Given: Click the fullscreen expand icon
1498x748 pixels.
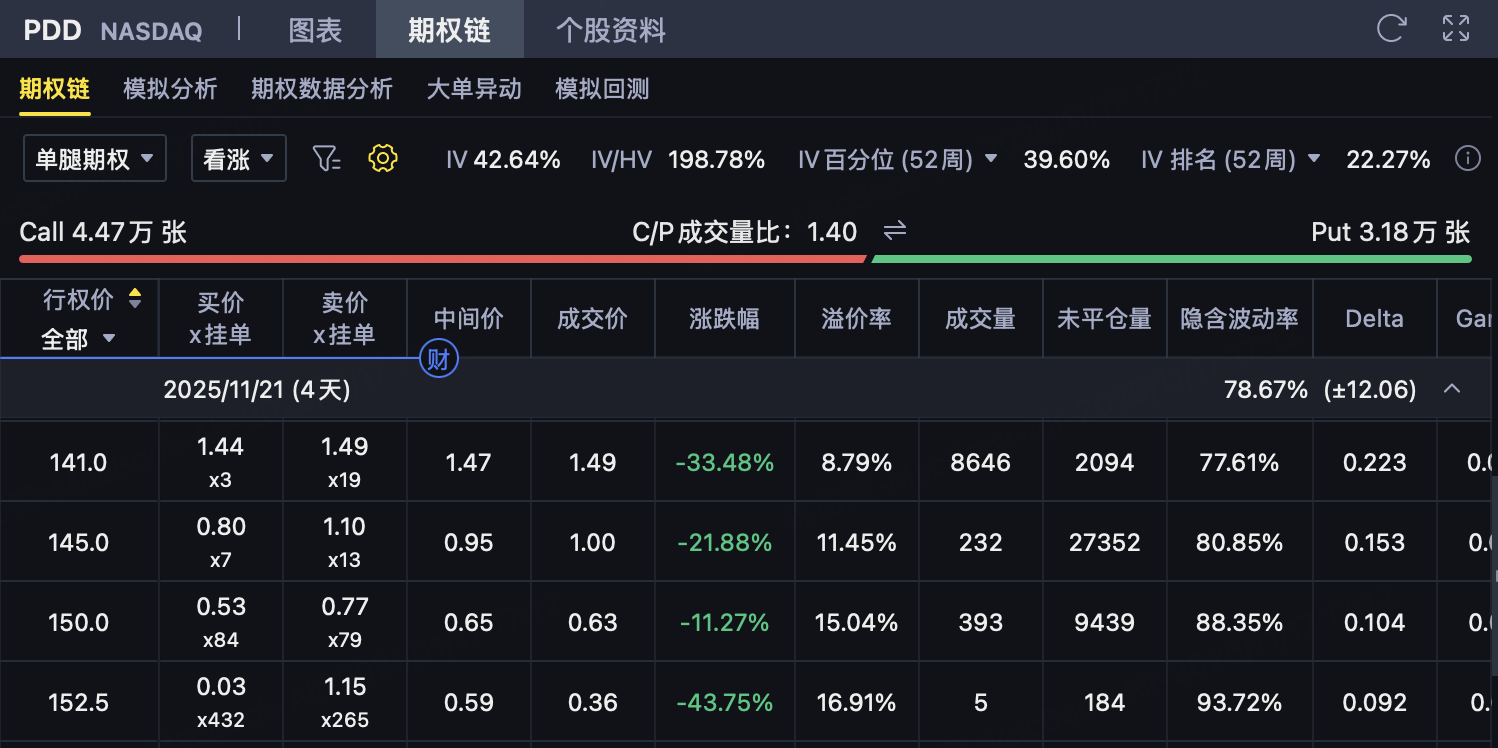Looking at the screenshot, I should tap(1456, 28).
